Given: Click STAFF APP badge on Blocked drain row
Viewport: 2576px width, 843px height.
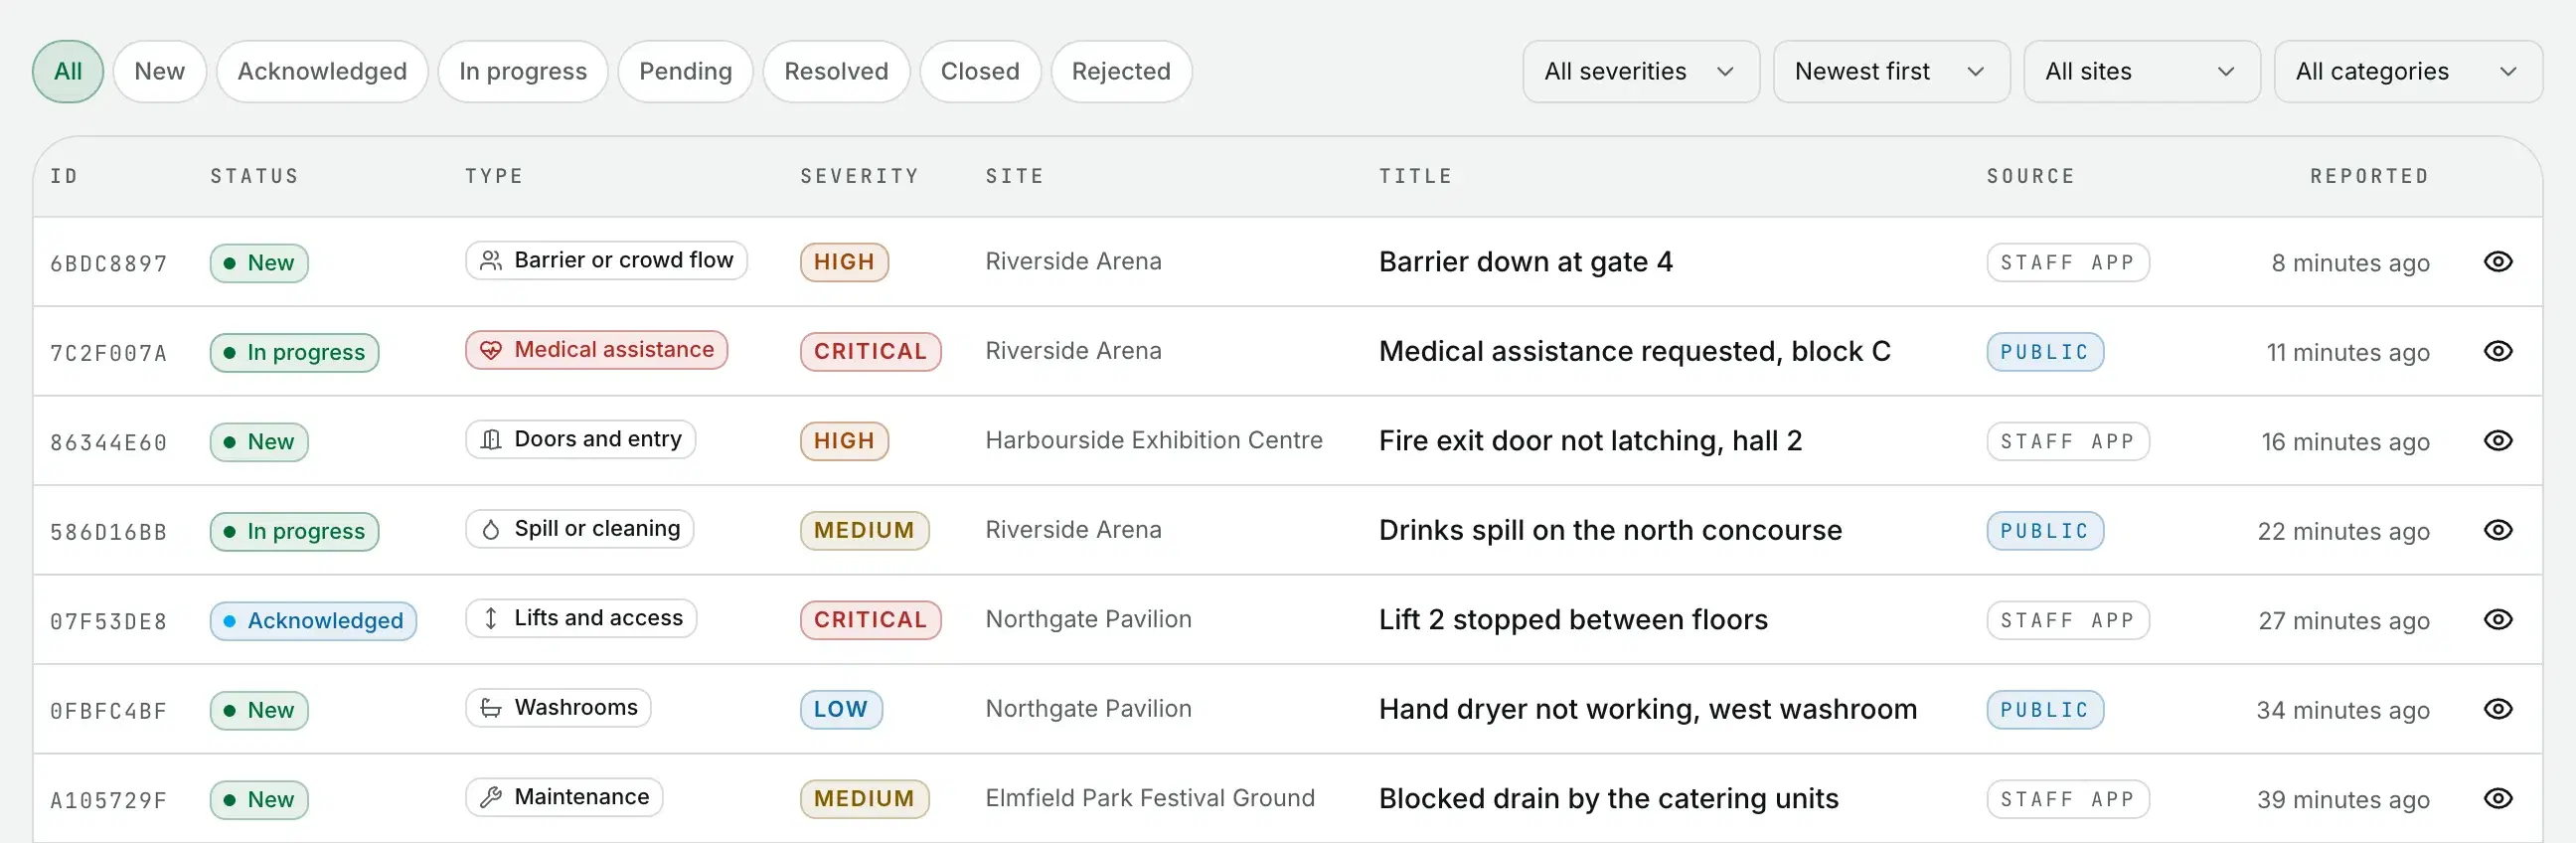Looking at the screenshot, I should (2068, 800).
